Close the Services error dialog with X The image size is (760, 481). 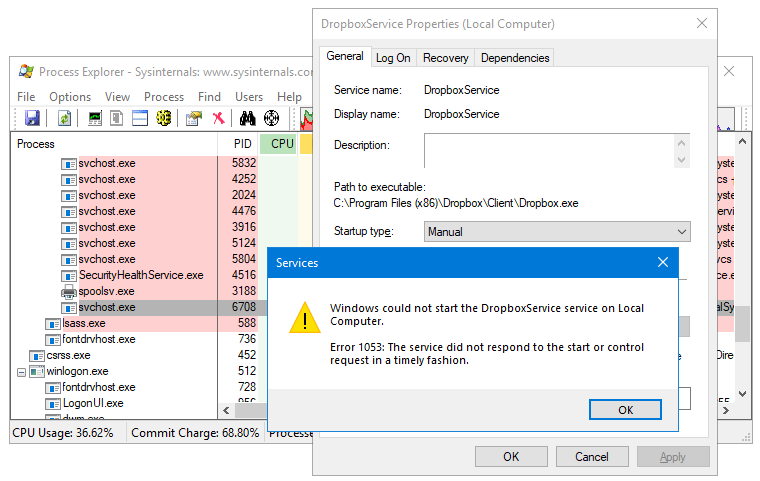[663, 262]
